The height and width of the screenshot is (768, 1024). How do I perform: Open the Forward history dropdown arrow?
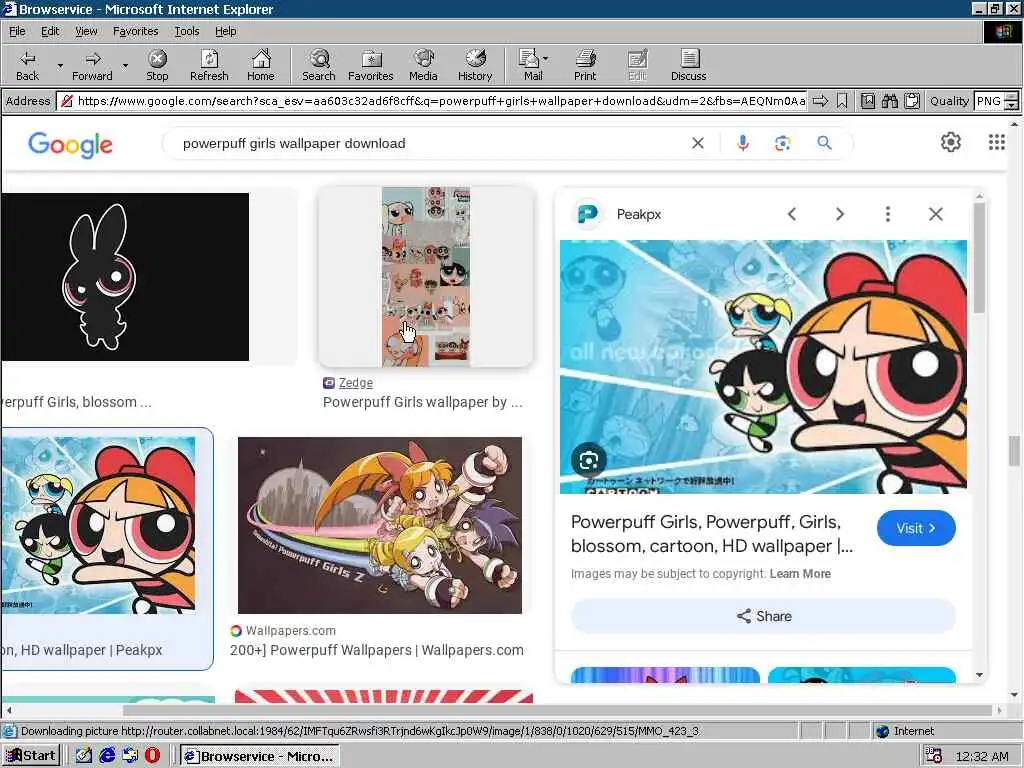point(125,65)
